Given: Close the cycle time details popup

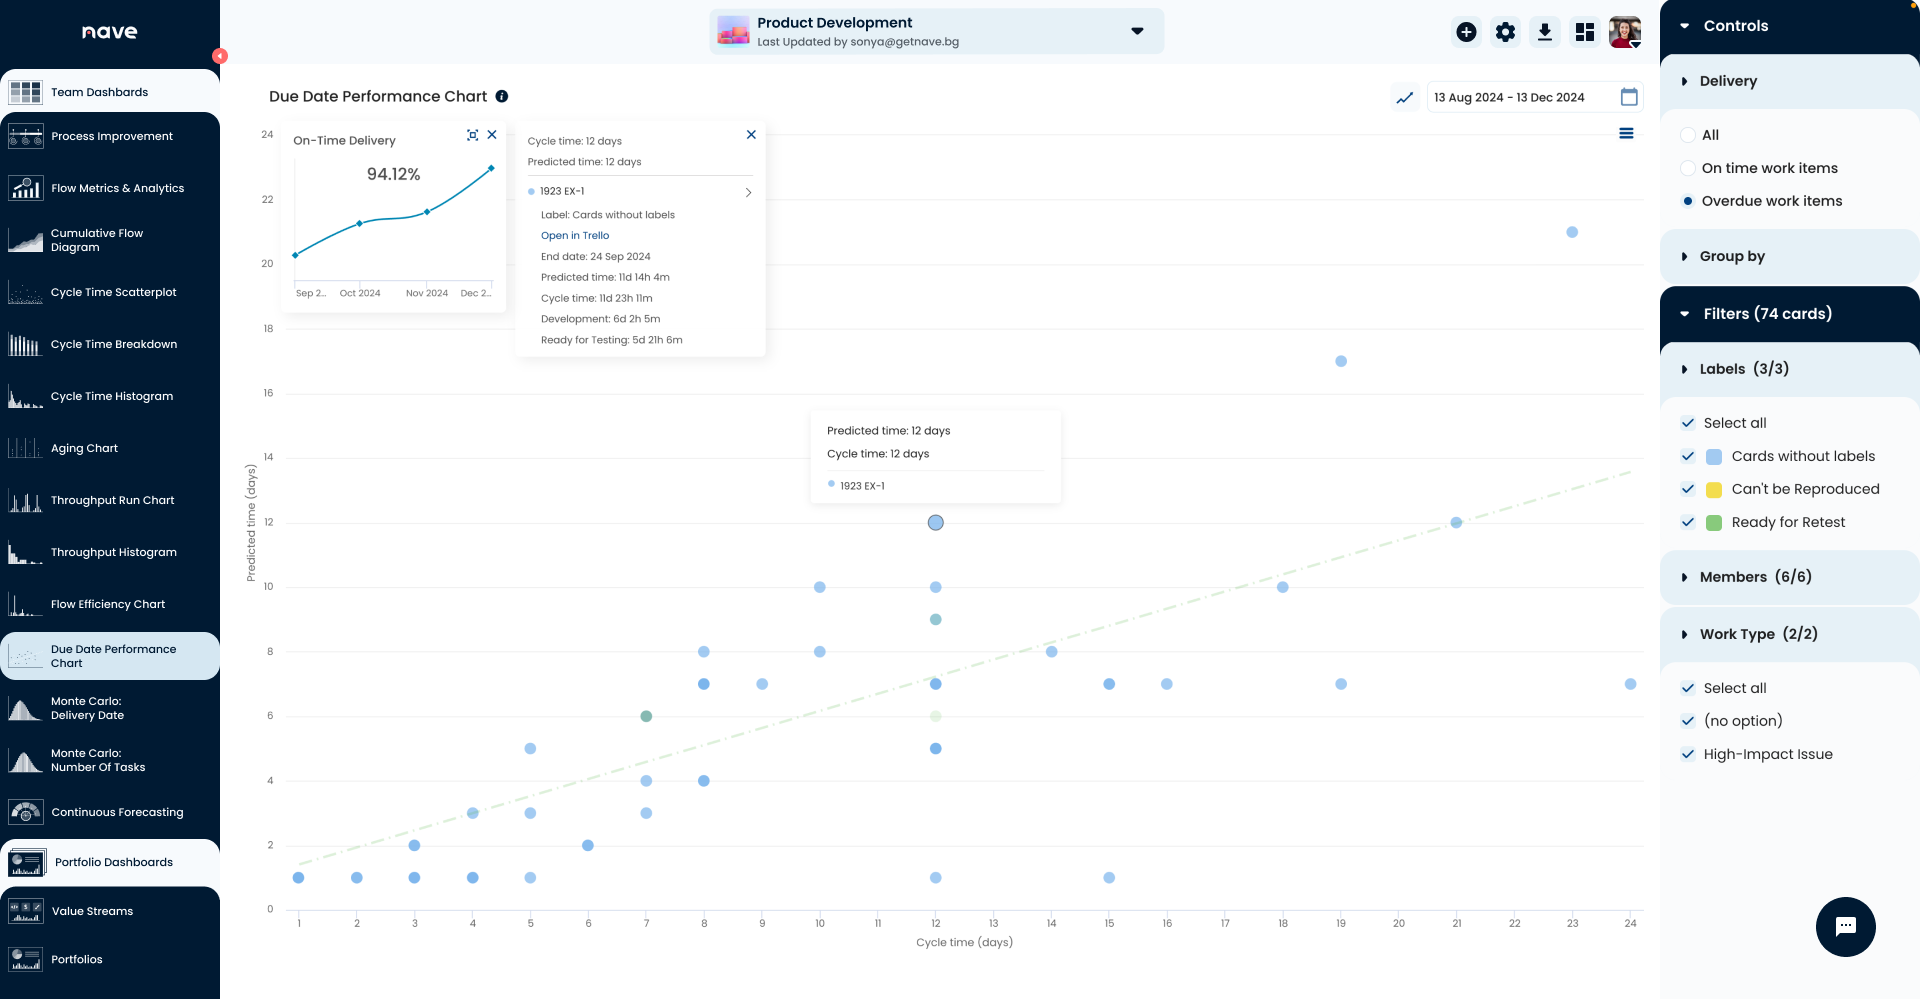Looking at the screenshot, I should 751,135.
